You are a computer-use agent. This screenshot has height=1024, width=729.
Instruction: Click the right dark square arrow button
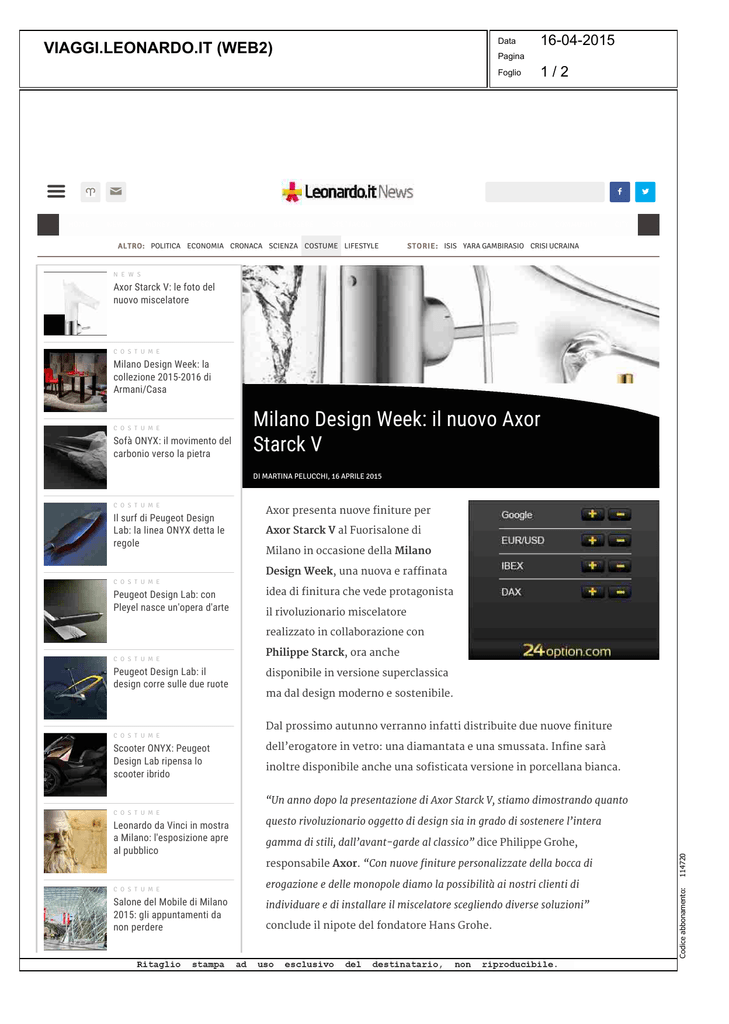[648, 225]
